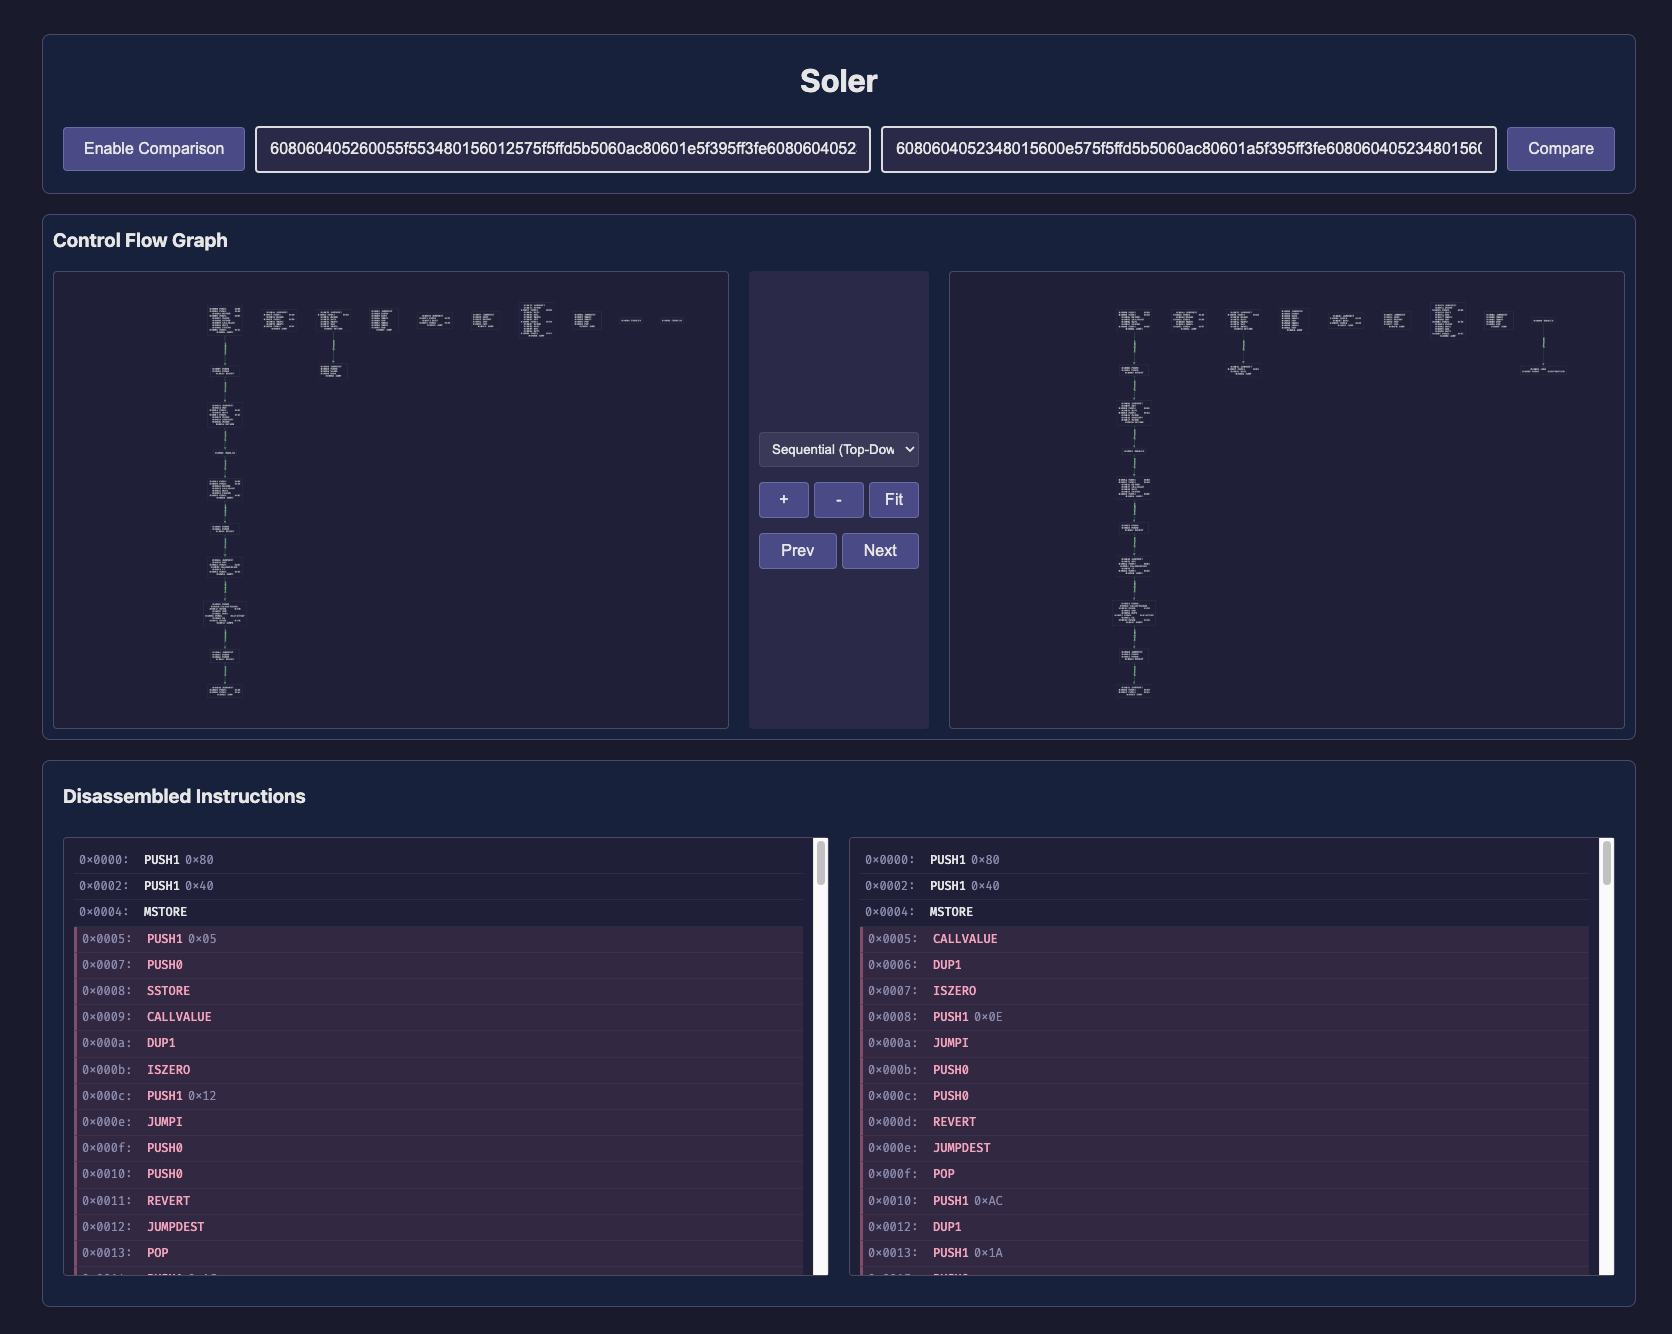Zoom out with the minus button
Viewport: 1672px width, 1334px height.
(838, 500)
